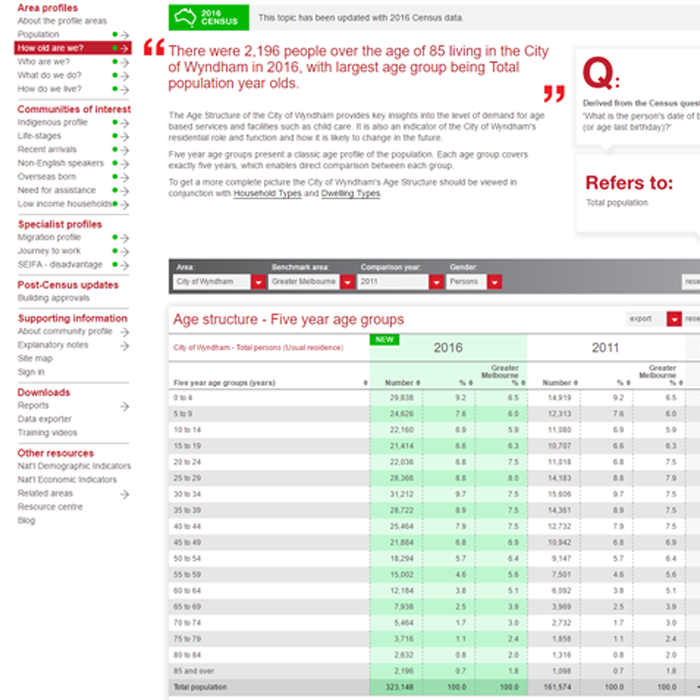Viewport: 700px width, 700px height.
Task: Click the 2011 column header
Action: pyautogui.click(x=605, y=348)
